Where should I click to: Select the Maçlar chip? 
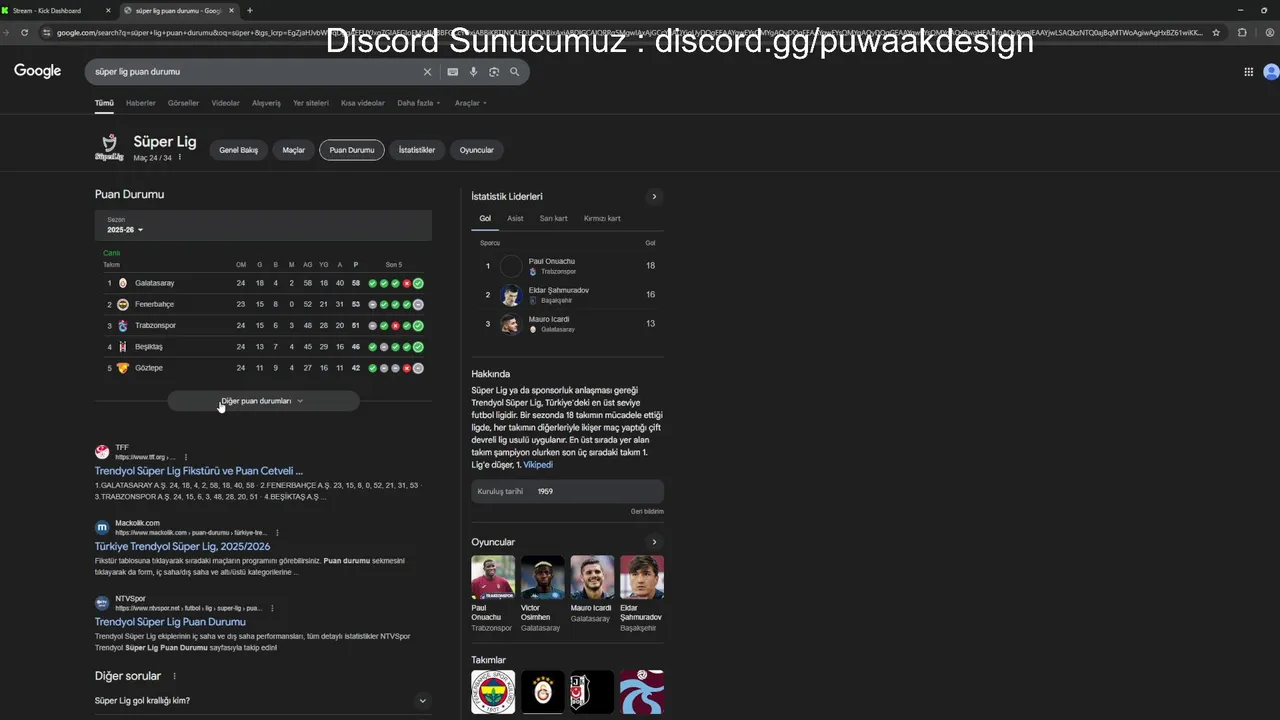[294, 150]
